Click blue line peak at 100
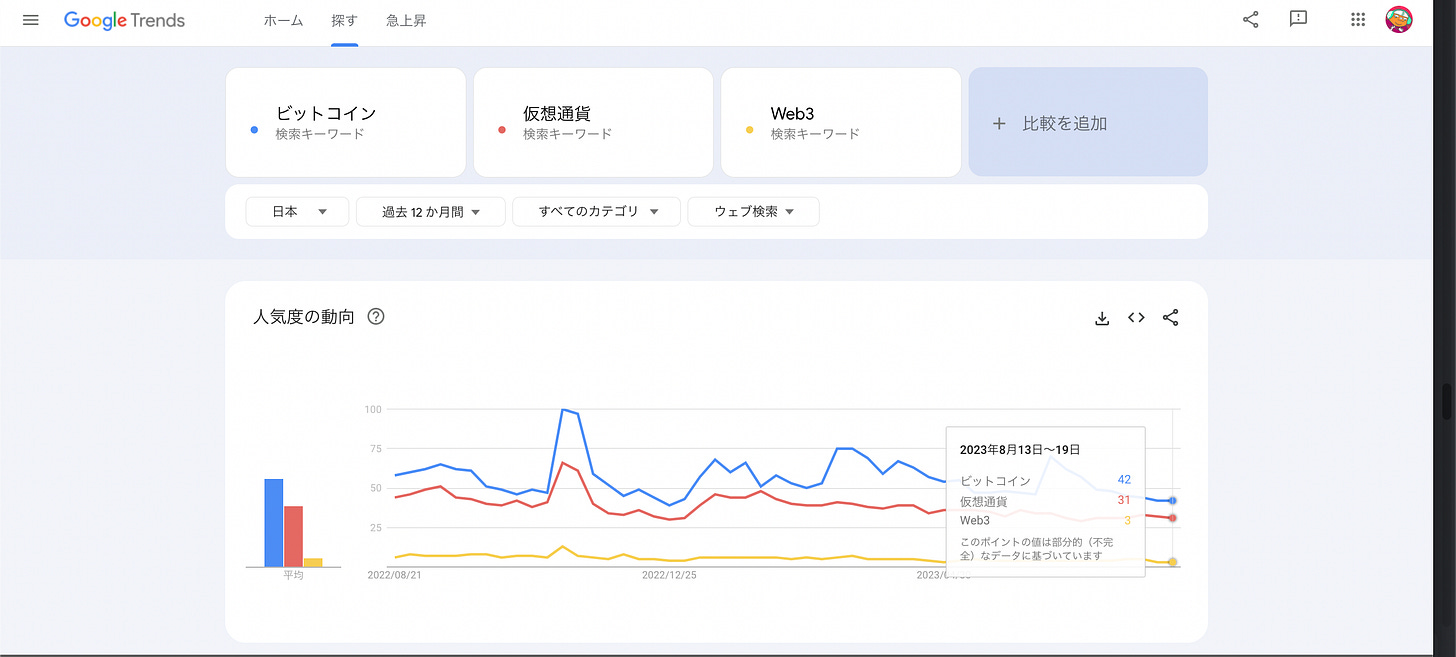Viewport: 1456px width, 657px height. click(564, 409)
